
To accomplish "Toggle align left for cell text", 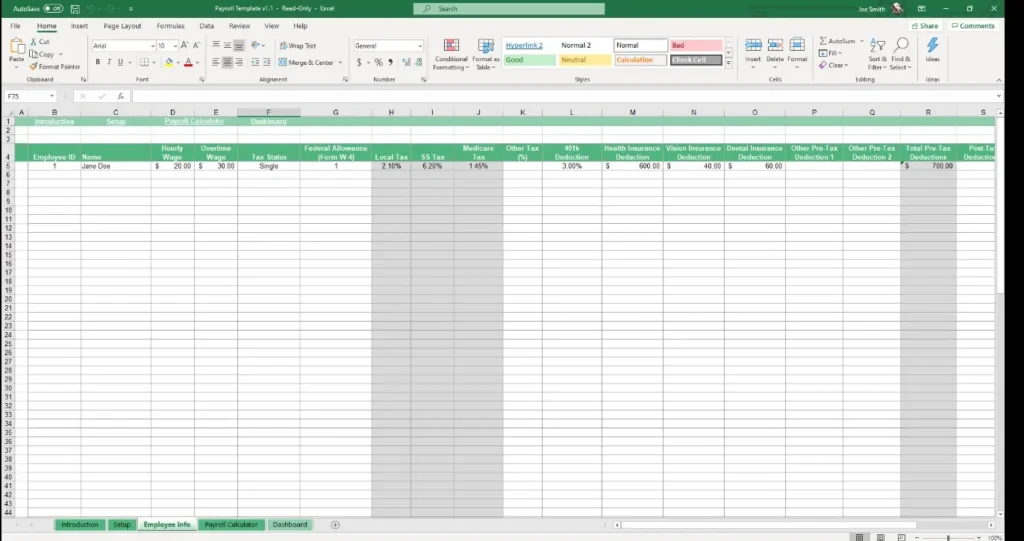I will [216, 63].
